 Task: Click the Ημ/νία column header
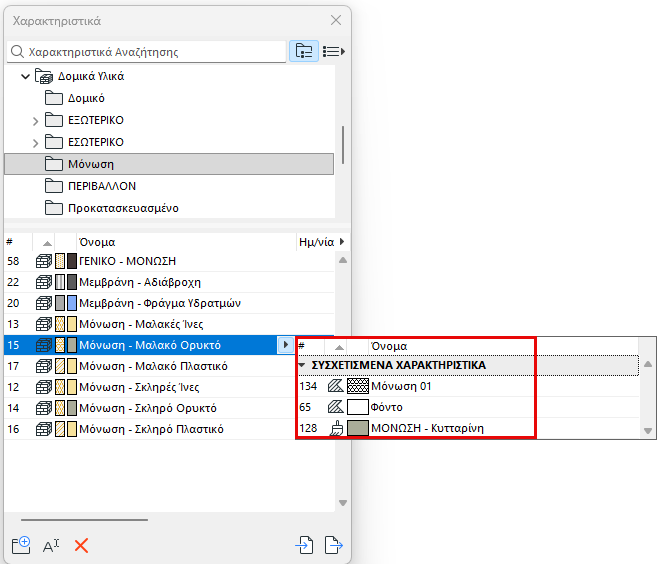316,242
